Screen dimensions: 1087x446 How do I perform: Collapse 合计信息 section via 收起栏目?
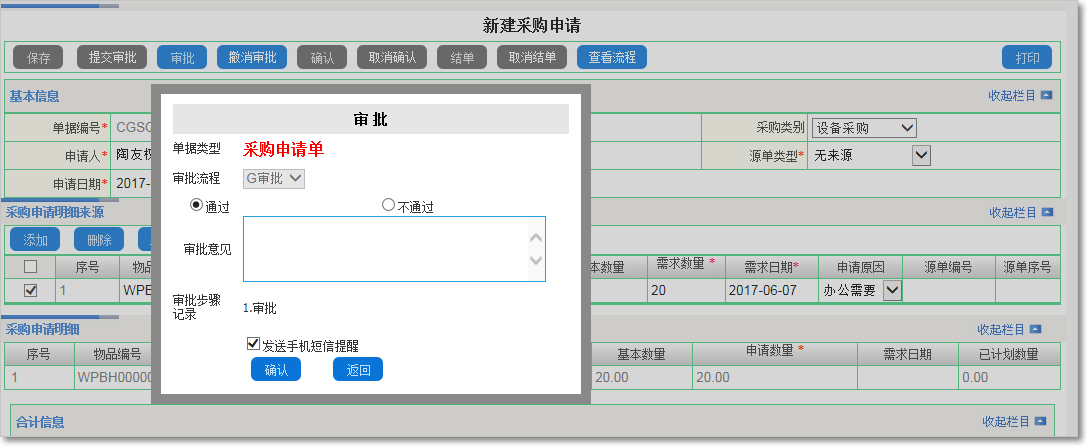[x=1014, y=421]
